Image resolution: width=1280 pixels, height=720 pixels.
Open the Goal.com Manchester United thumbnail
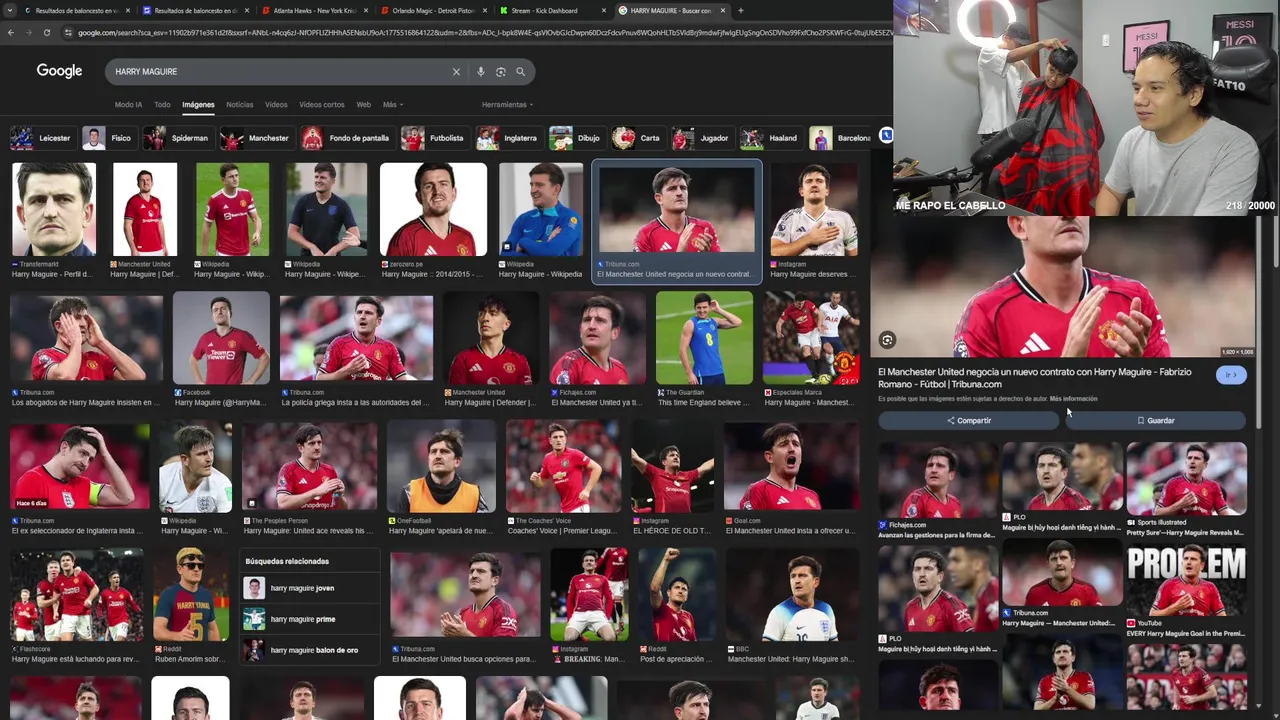point(791,467)
